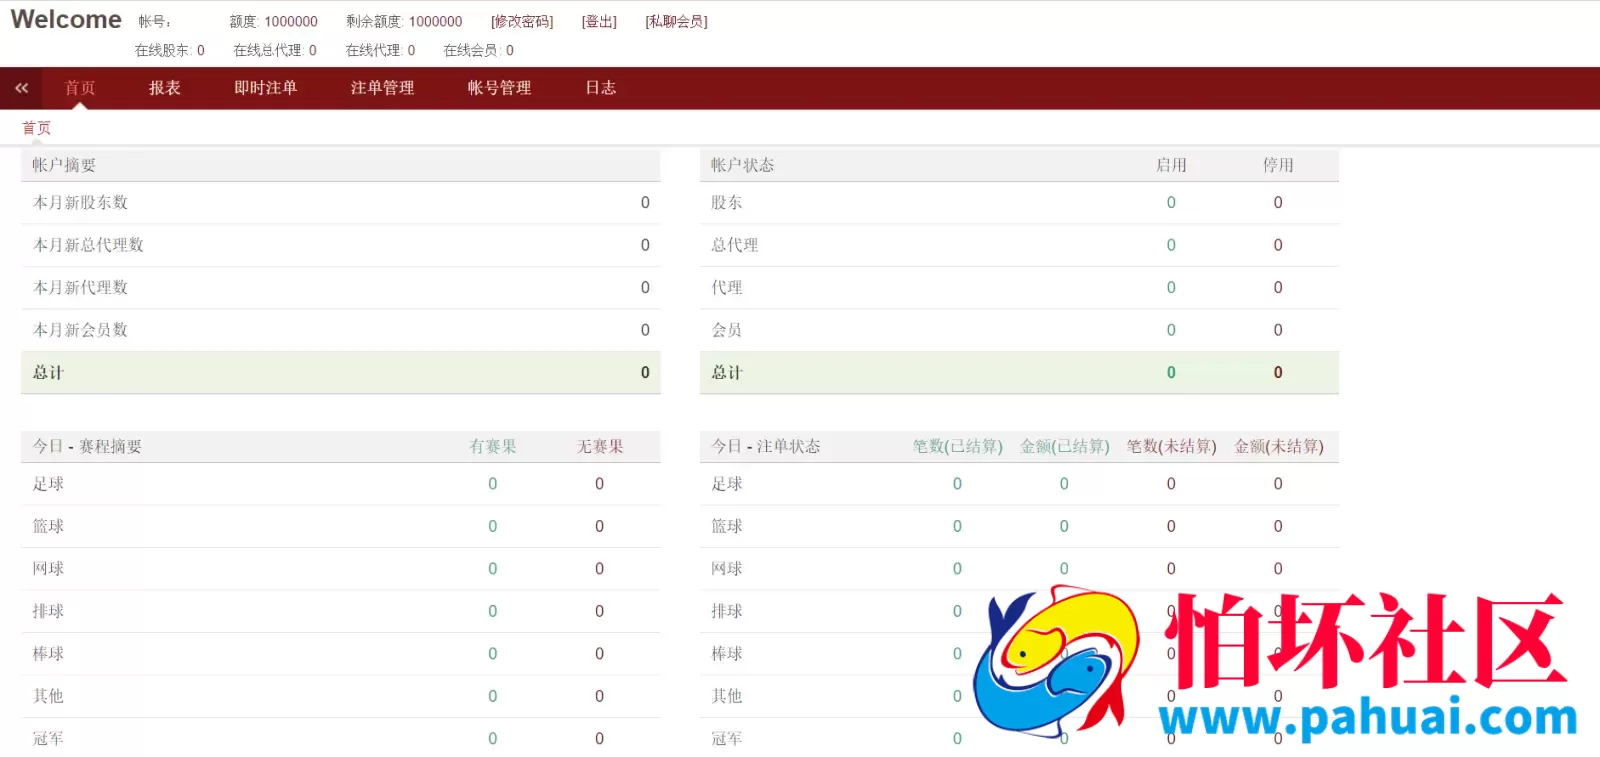Open the 报表 menu

[x=165, y=88]
